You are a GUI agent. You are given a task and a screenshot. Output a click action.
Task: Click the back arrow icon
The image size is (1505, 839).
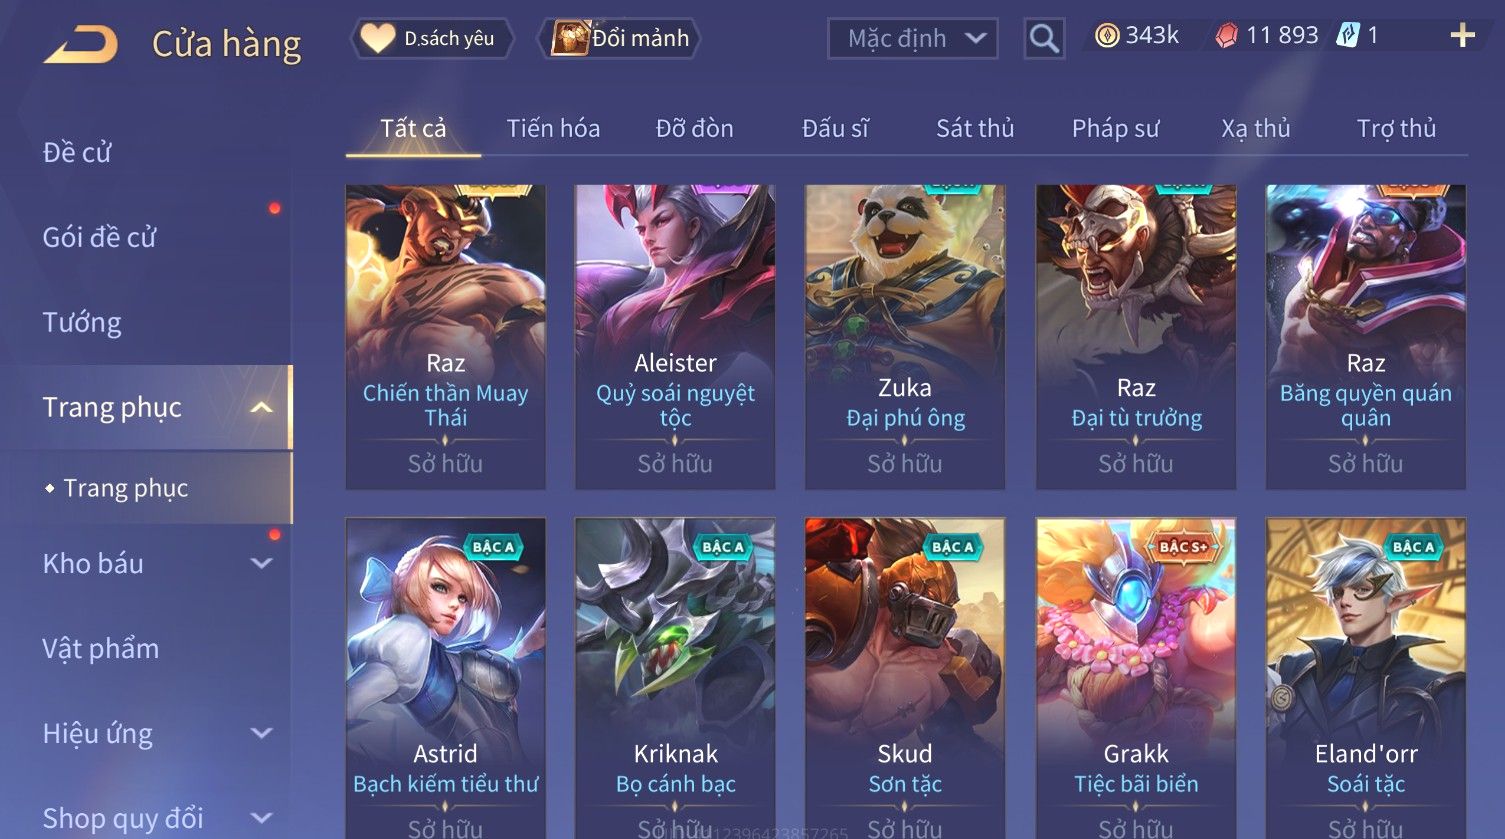coord(80,44)
